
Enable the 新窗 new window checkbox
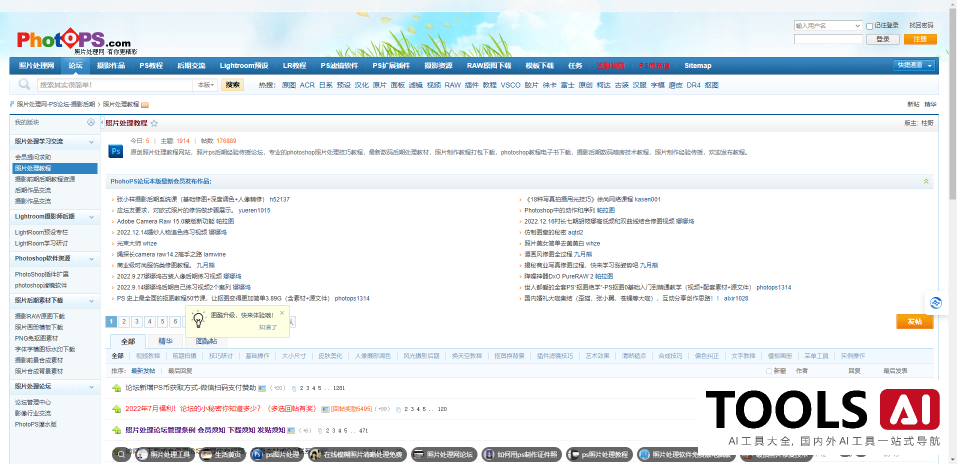(x=767, y=370)
